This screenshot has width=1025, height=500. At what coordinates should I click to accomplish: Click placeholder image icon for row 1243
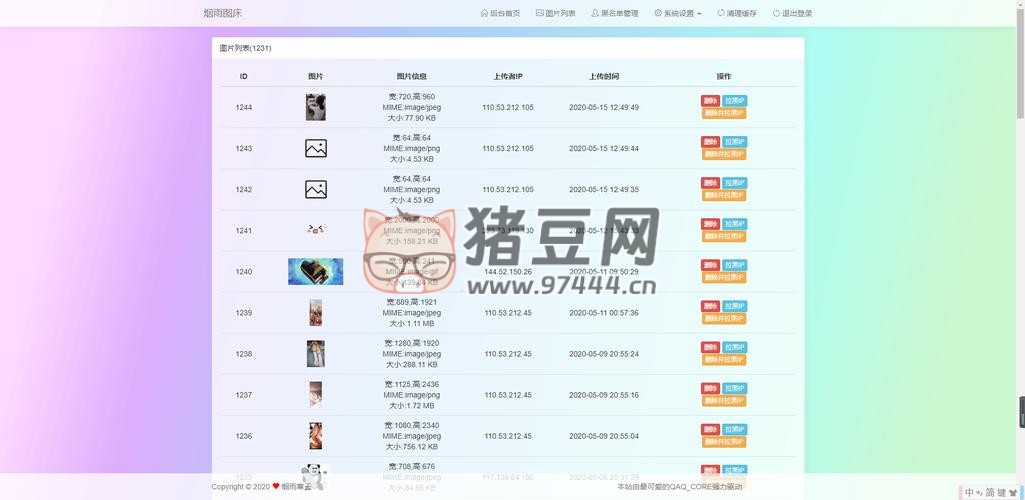315,148
